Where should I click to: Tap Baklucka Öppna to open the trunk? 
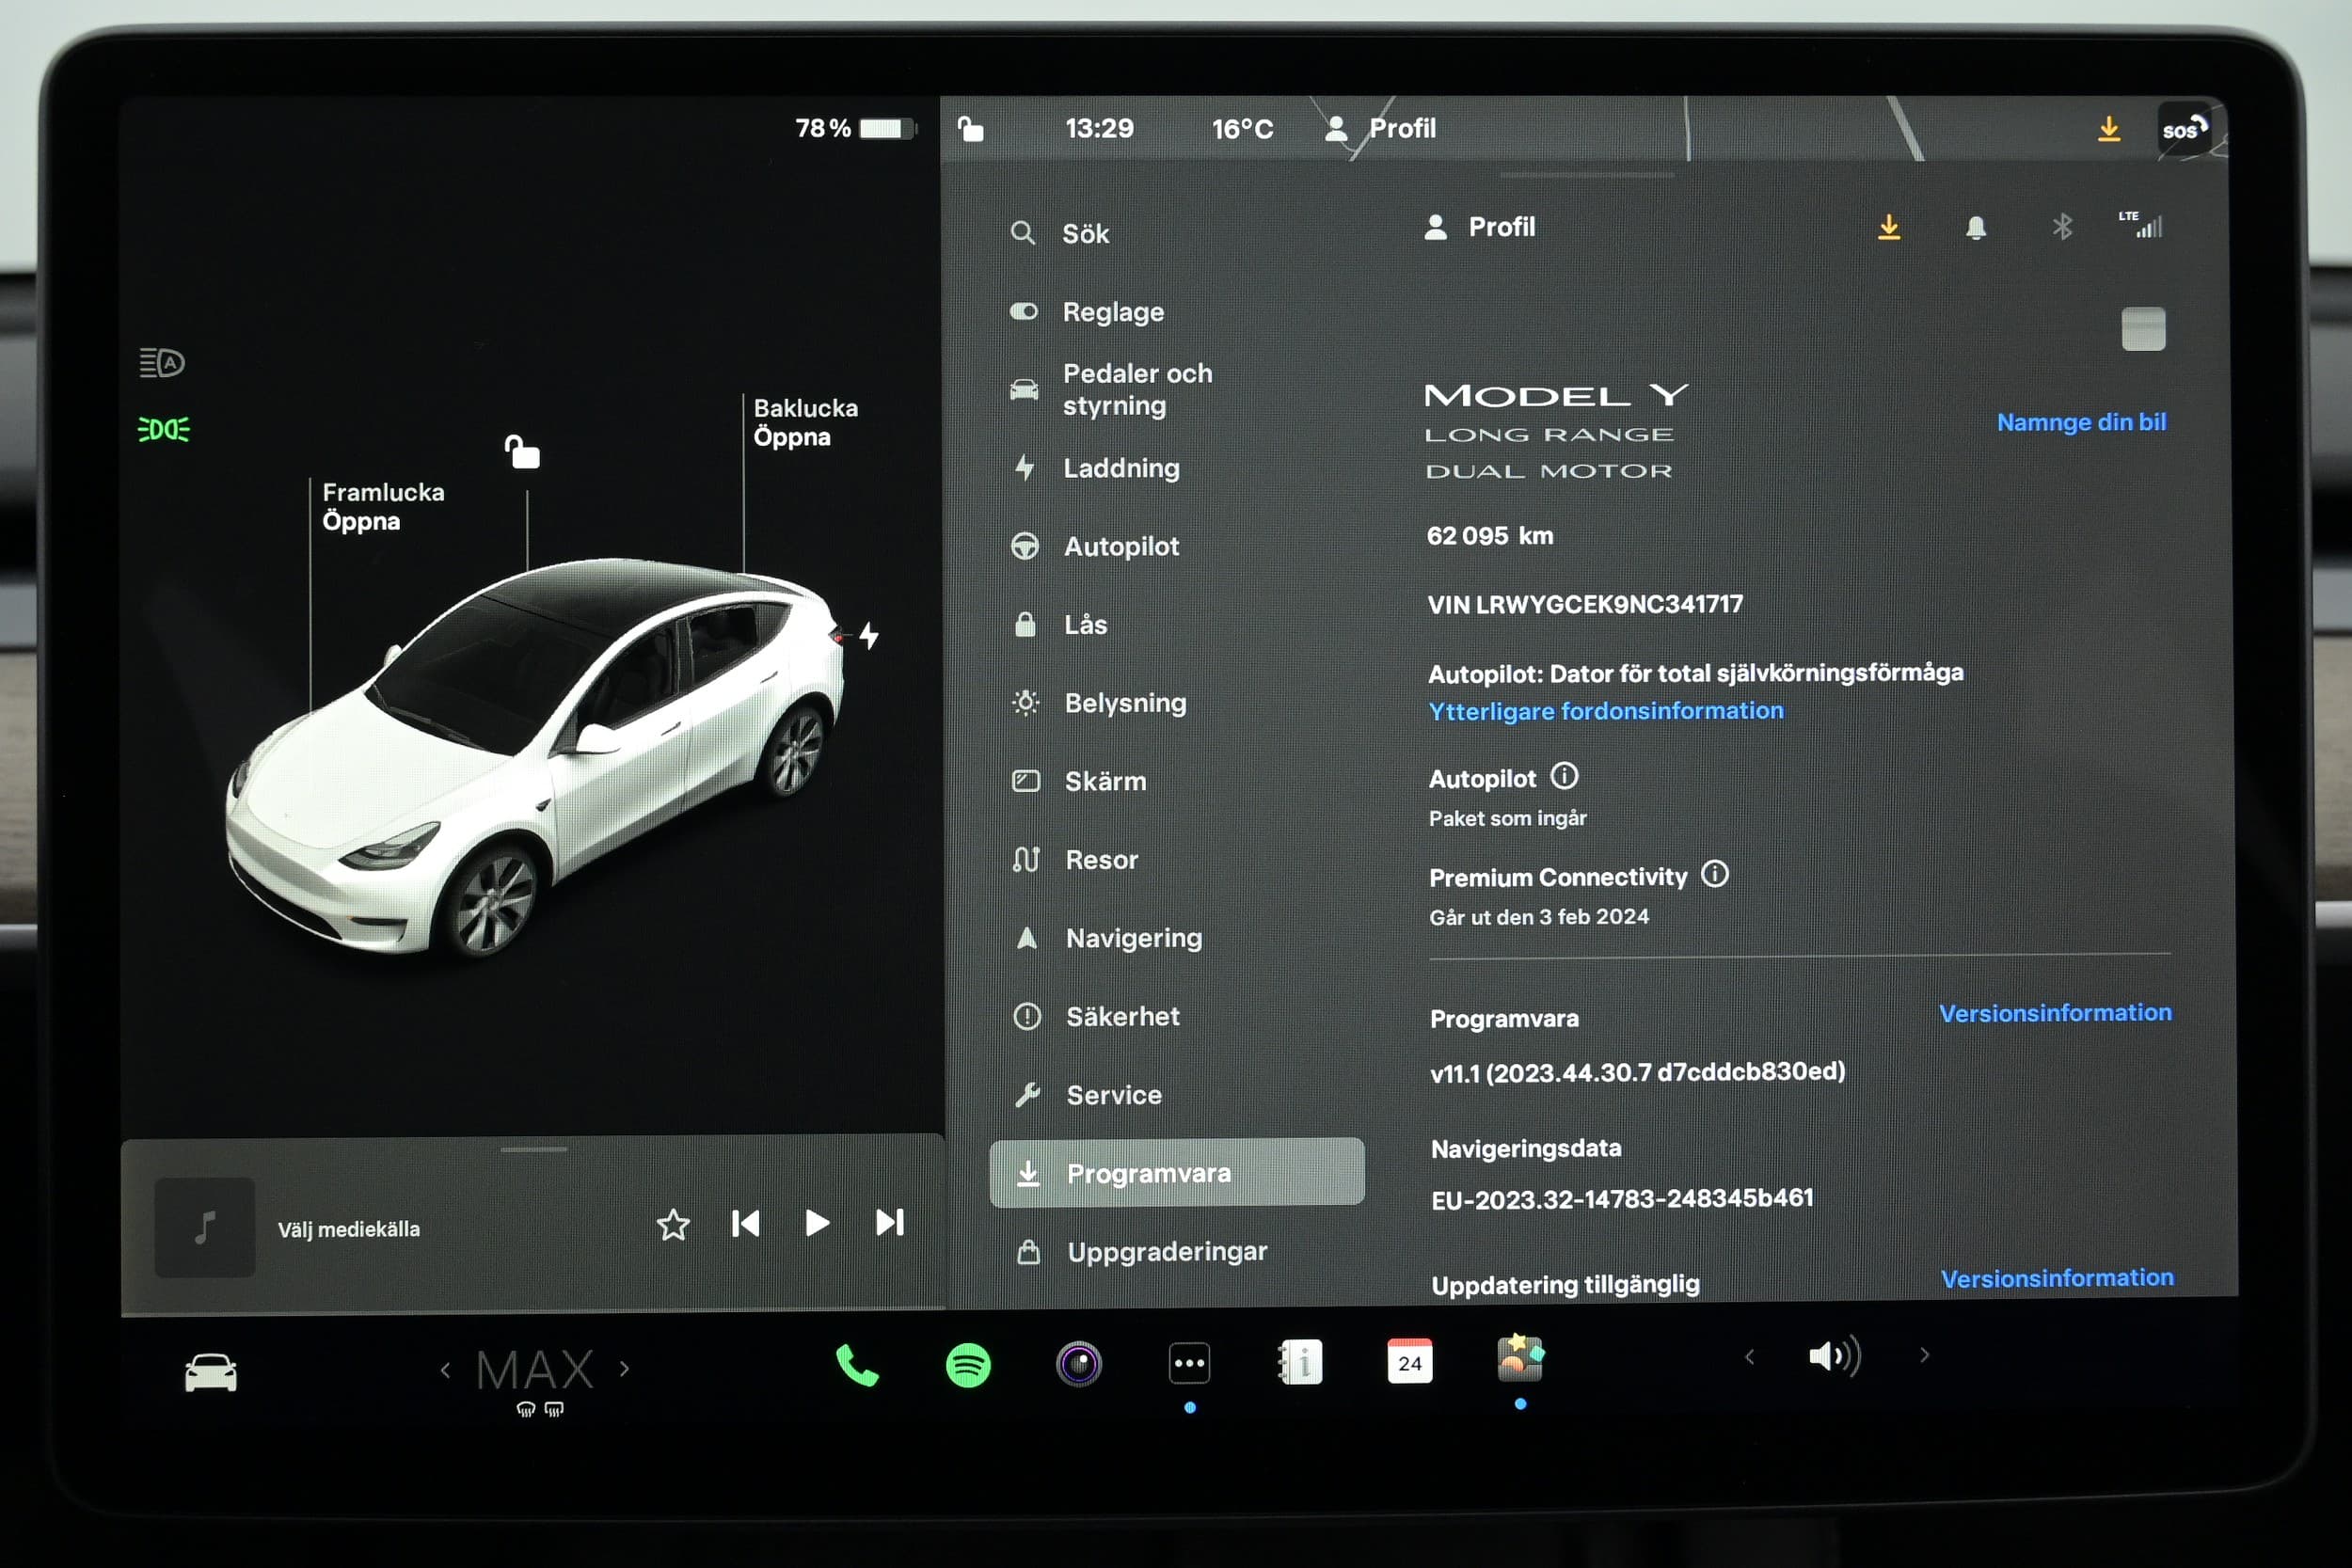pos(805,423)
